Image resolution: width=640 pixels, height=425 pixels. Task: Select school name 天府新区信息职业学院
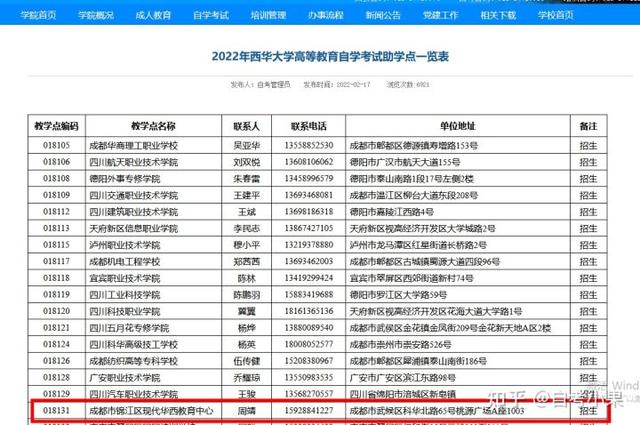point(133,229)
